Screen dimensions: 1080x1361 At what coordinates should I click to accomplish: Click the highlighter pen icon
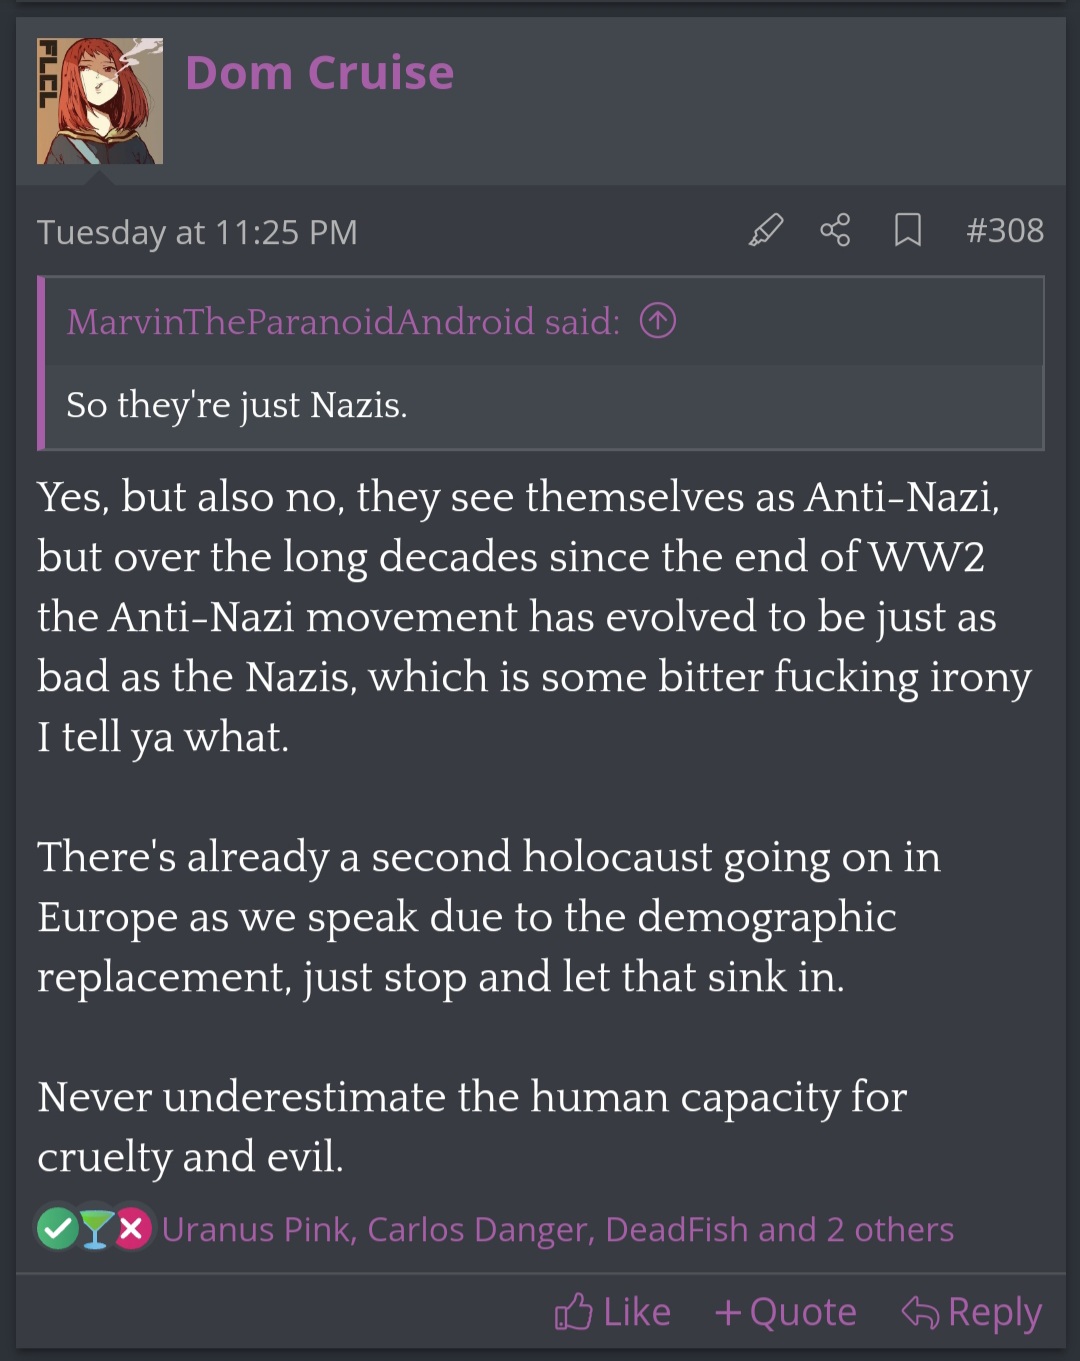tap(766, 231)
